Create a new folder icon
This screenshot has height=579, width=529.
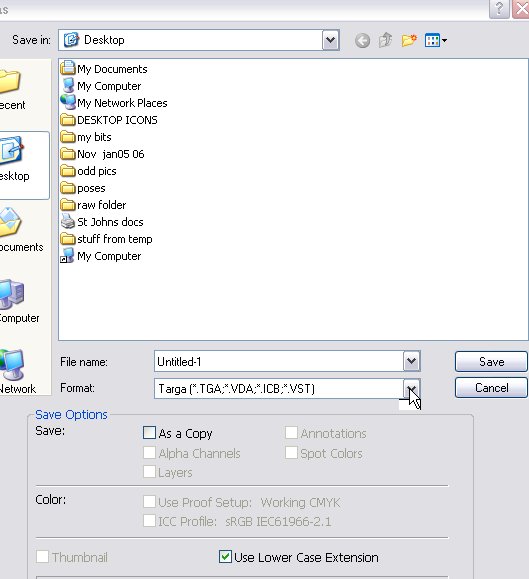[409, 40]
